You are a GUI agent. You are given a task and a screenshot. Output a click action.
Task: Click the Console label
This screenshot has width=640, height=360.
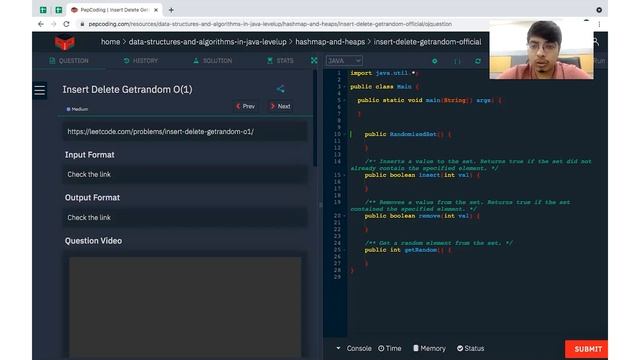359,348
